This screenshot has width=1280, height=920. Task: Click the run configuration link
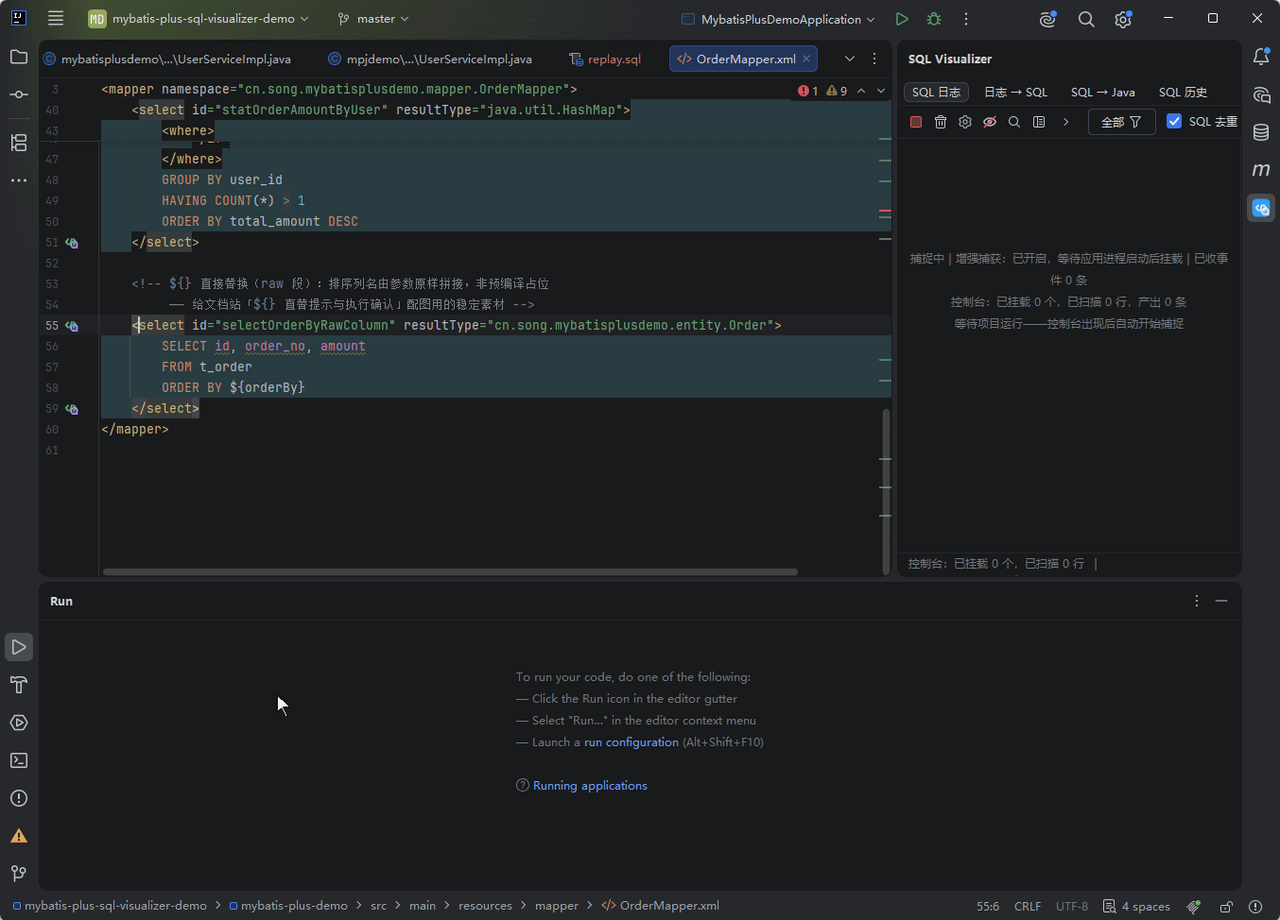(x=631, y=742)
